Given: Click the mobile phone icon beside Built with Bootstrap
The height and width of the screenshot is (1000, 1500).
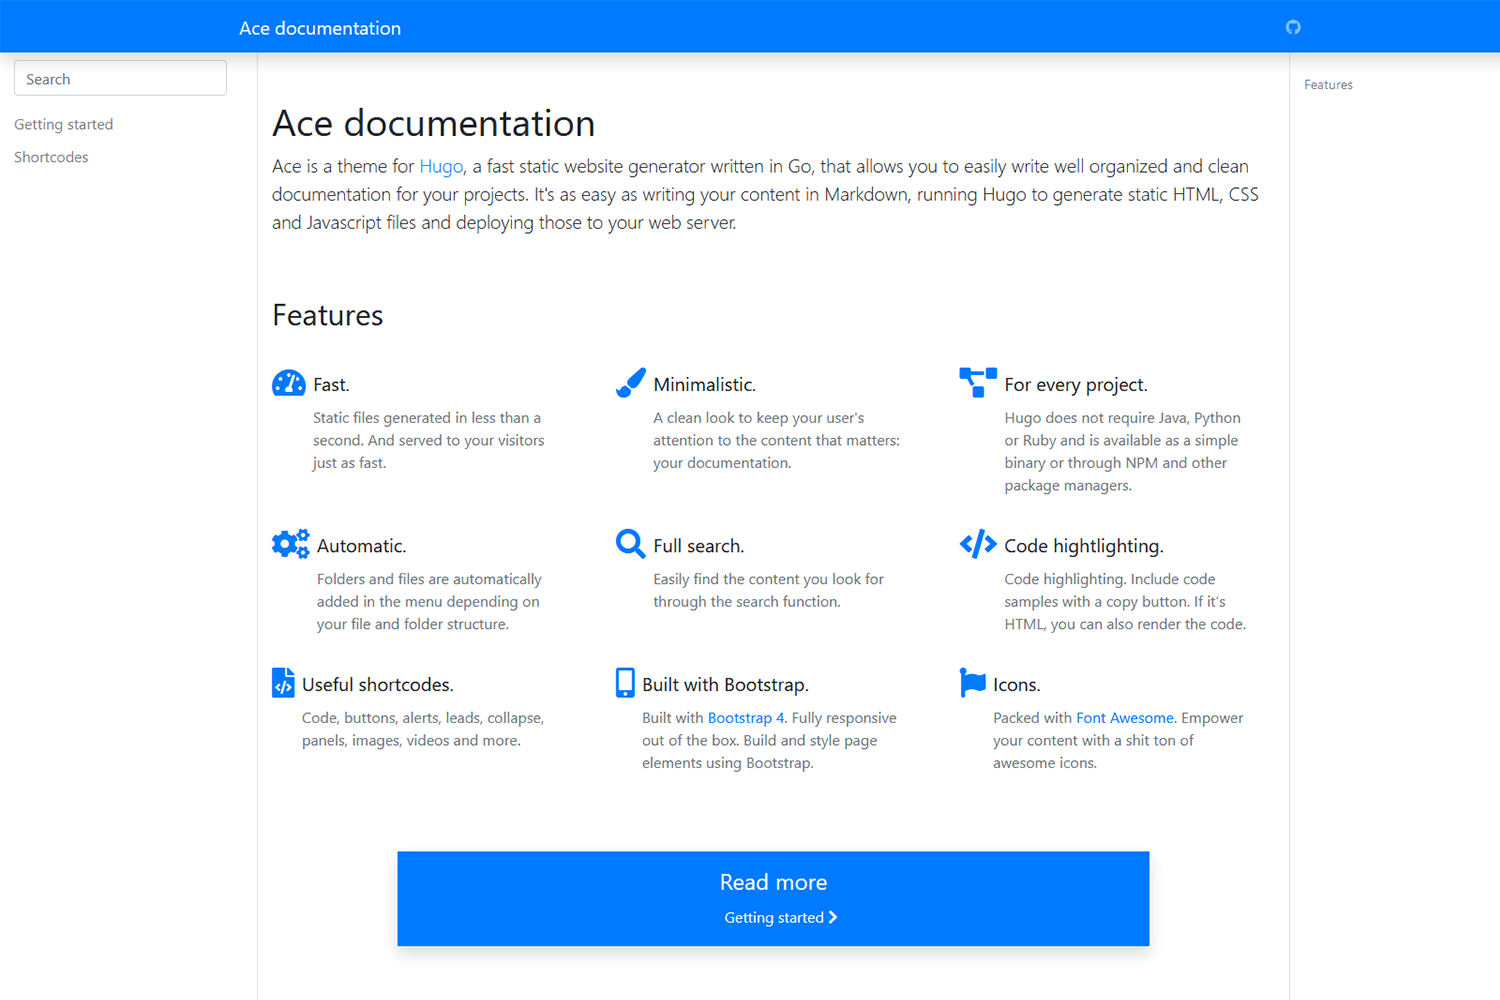Looking at the screenshot, I should click(625, 682).
